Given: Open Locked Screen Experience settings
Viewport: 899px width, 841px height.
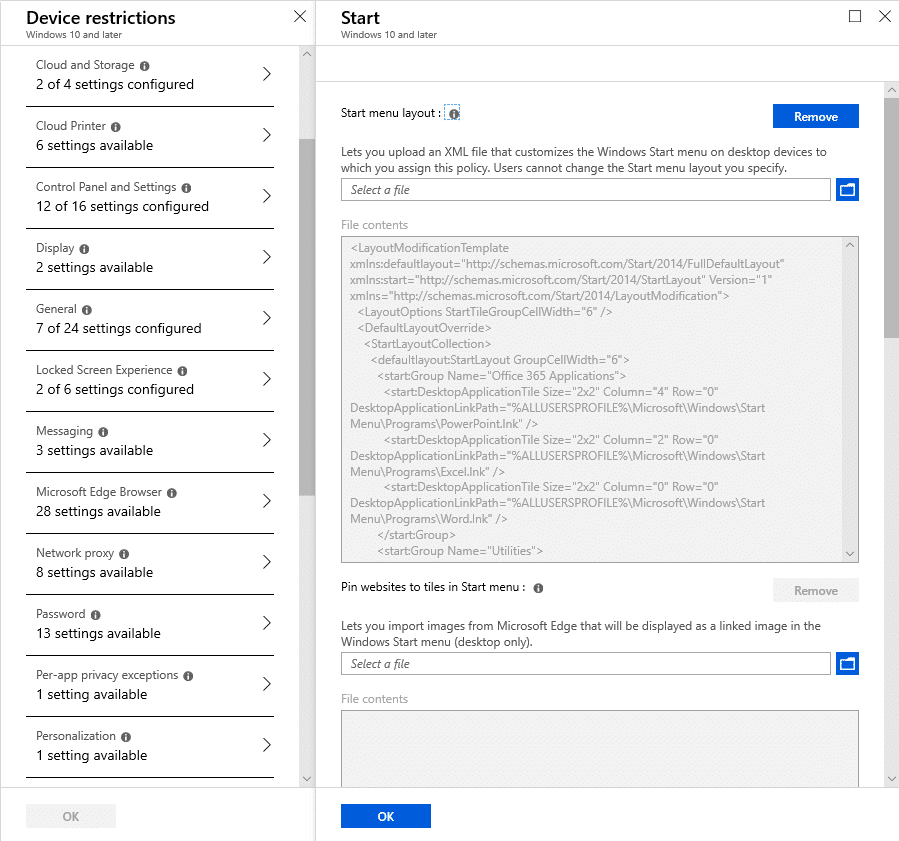Looking at the screenshot, I should (x=150, y=380).
